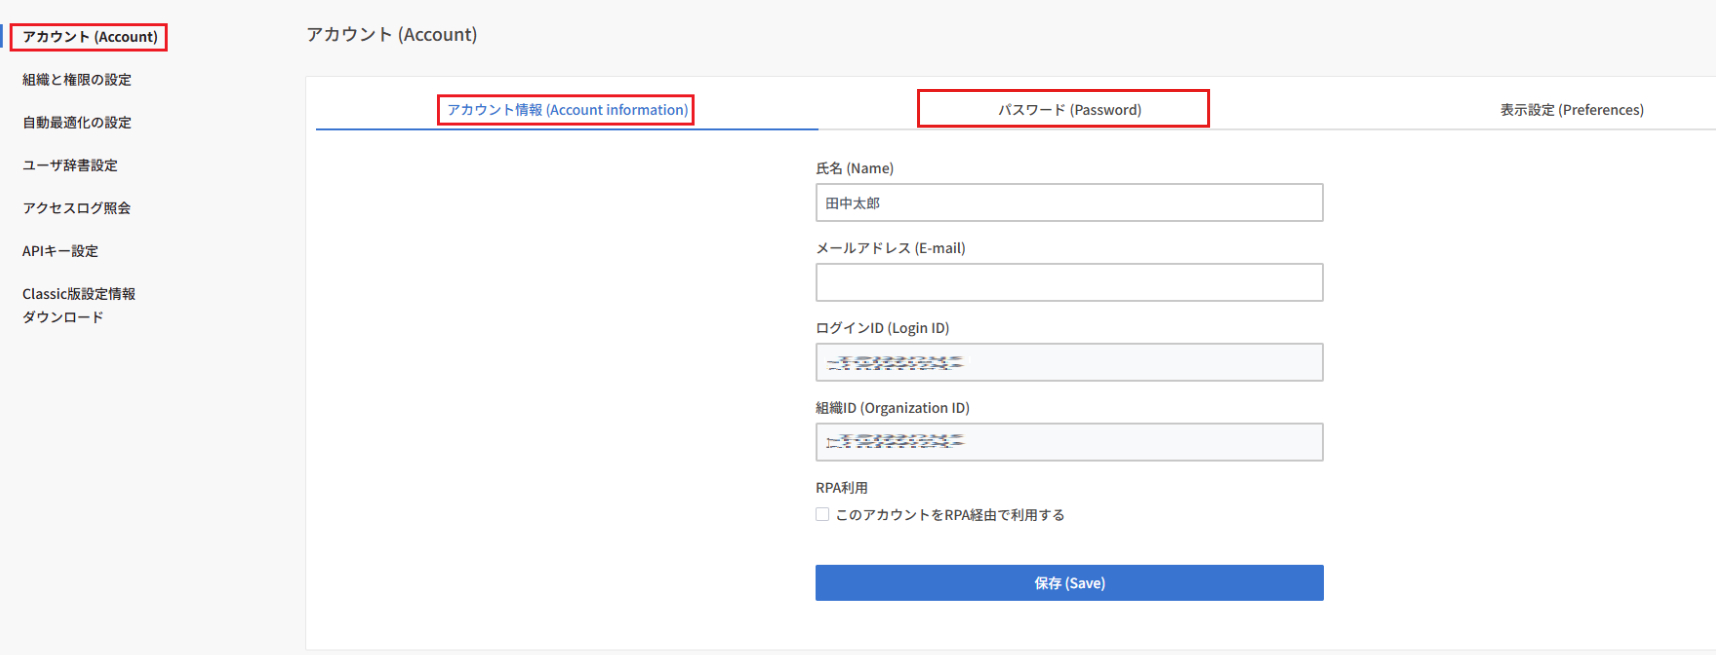Click the RPA利用 section label

841,488
